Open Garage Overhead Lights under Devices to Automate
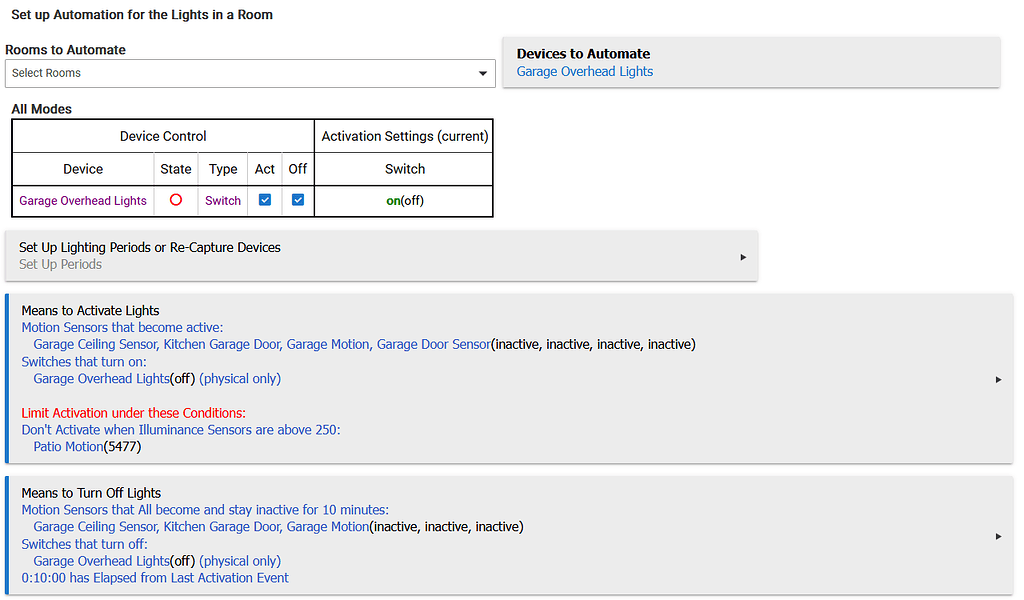This screenshot has width=1024, height=600. click(584, 72)
